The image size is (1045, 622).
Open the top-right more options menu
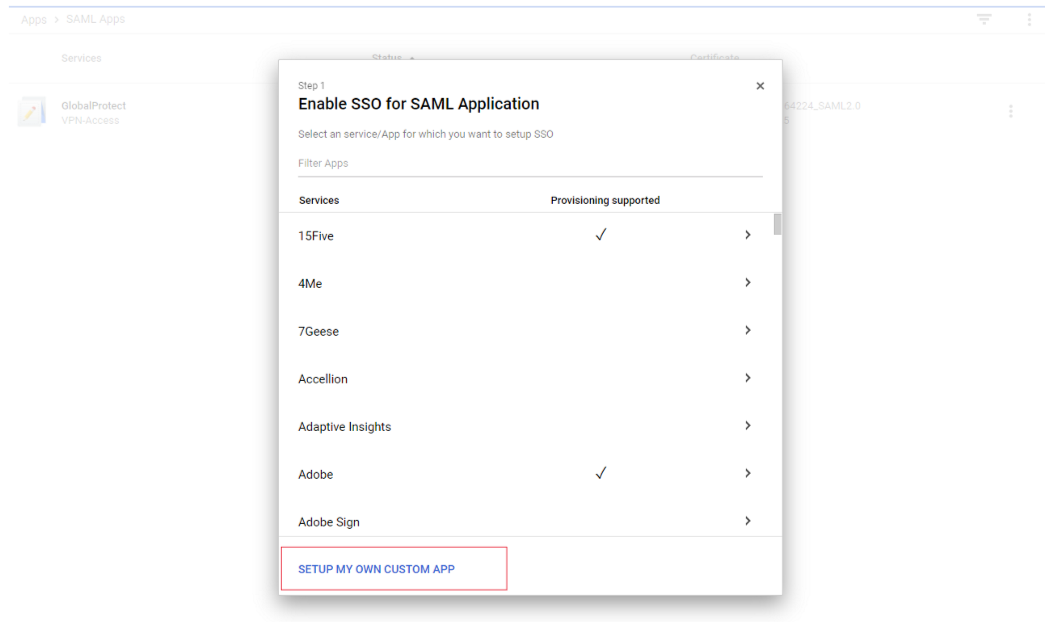[1029, 19]
